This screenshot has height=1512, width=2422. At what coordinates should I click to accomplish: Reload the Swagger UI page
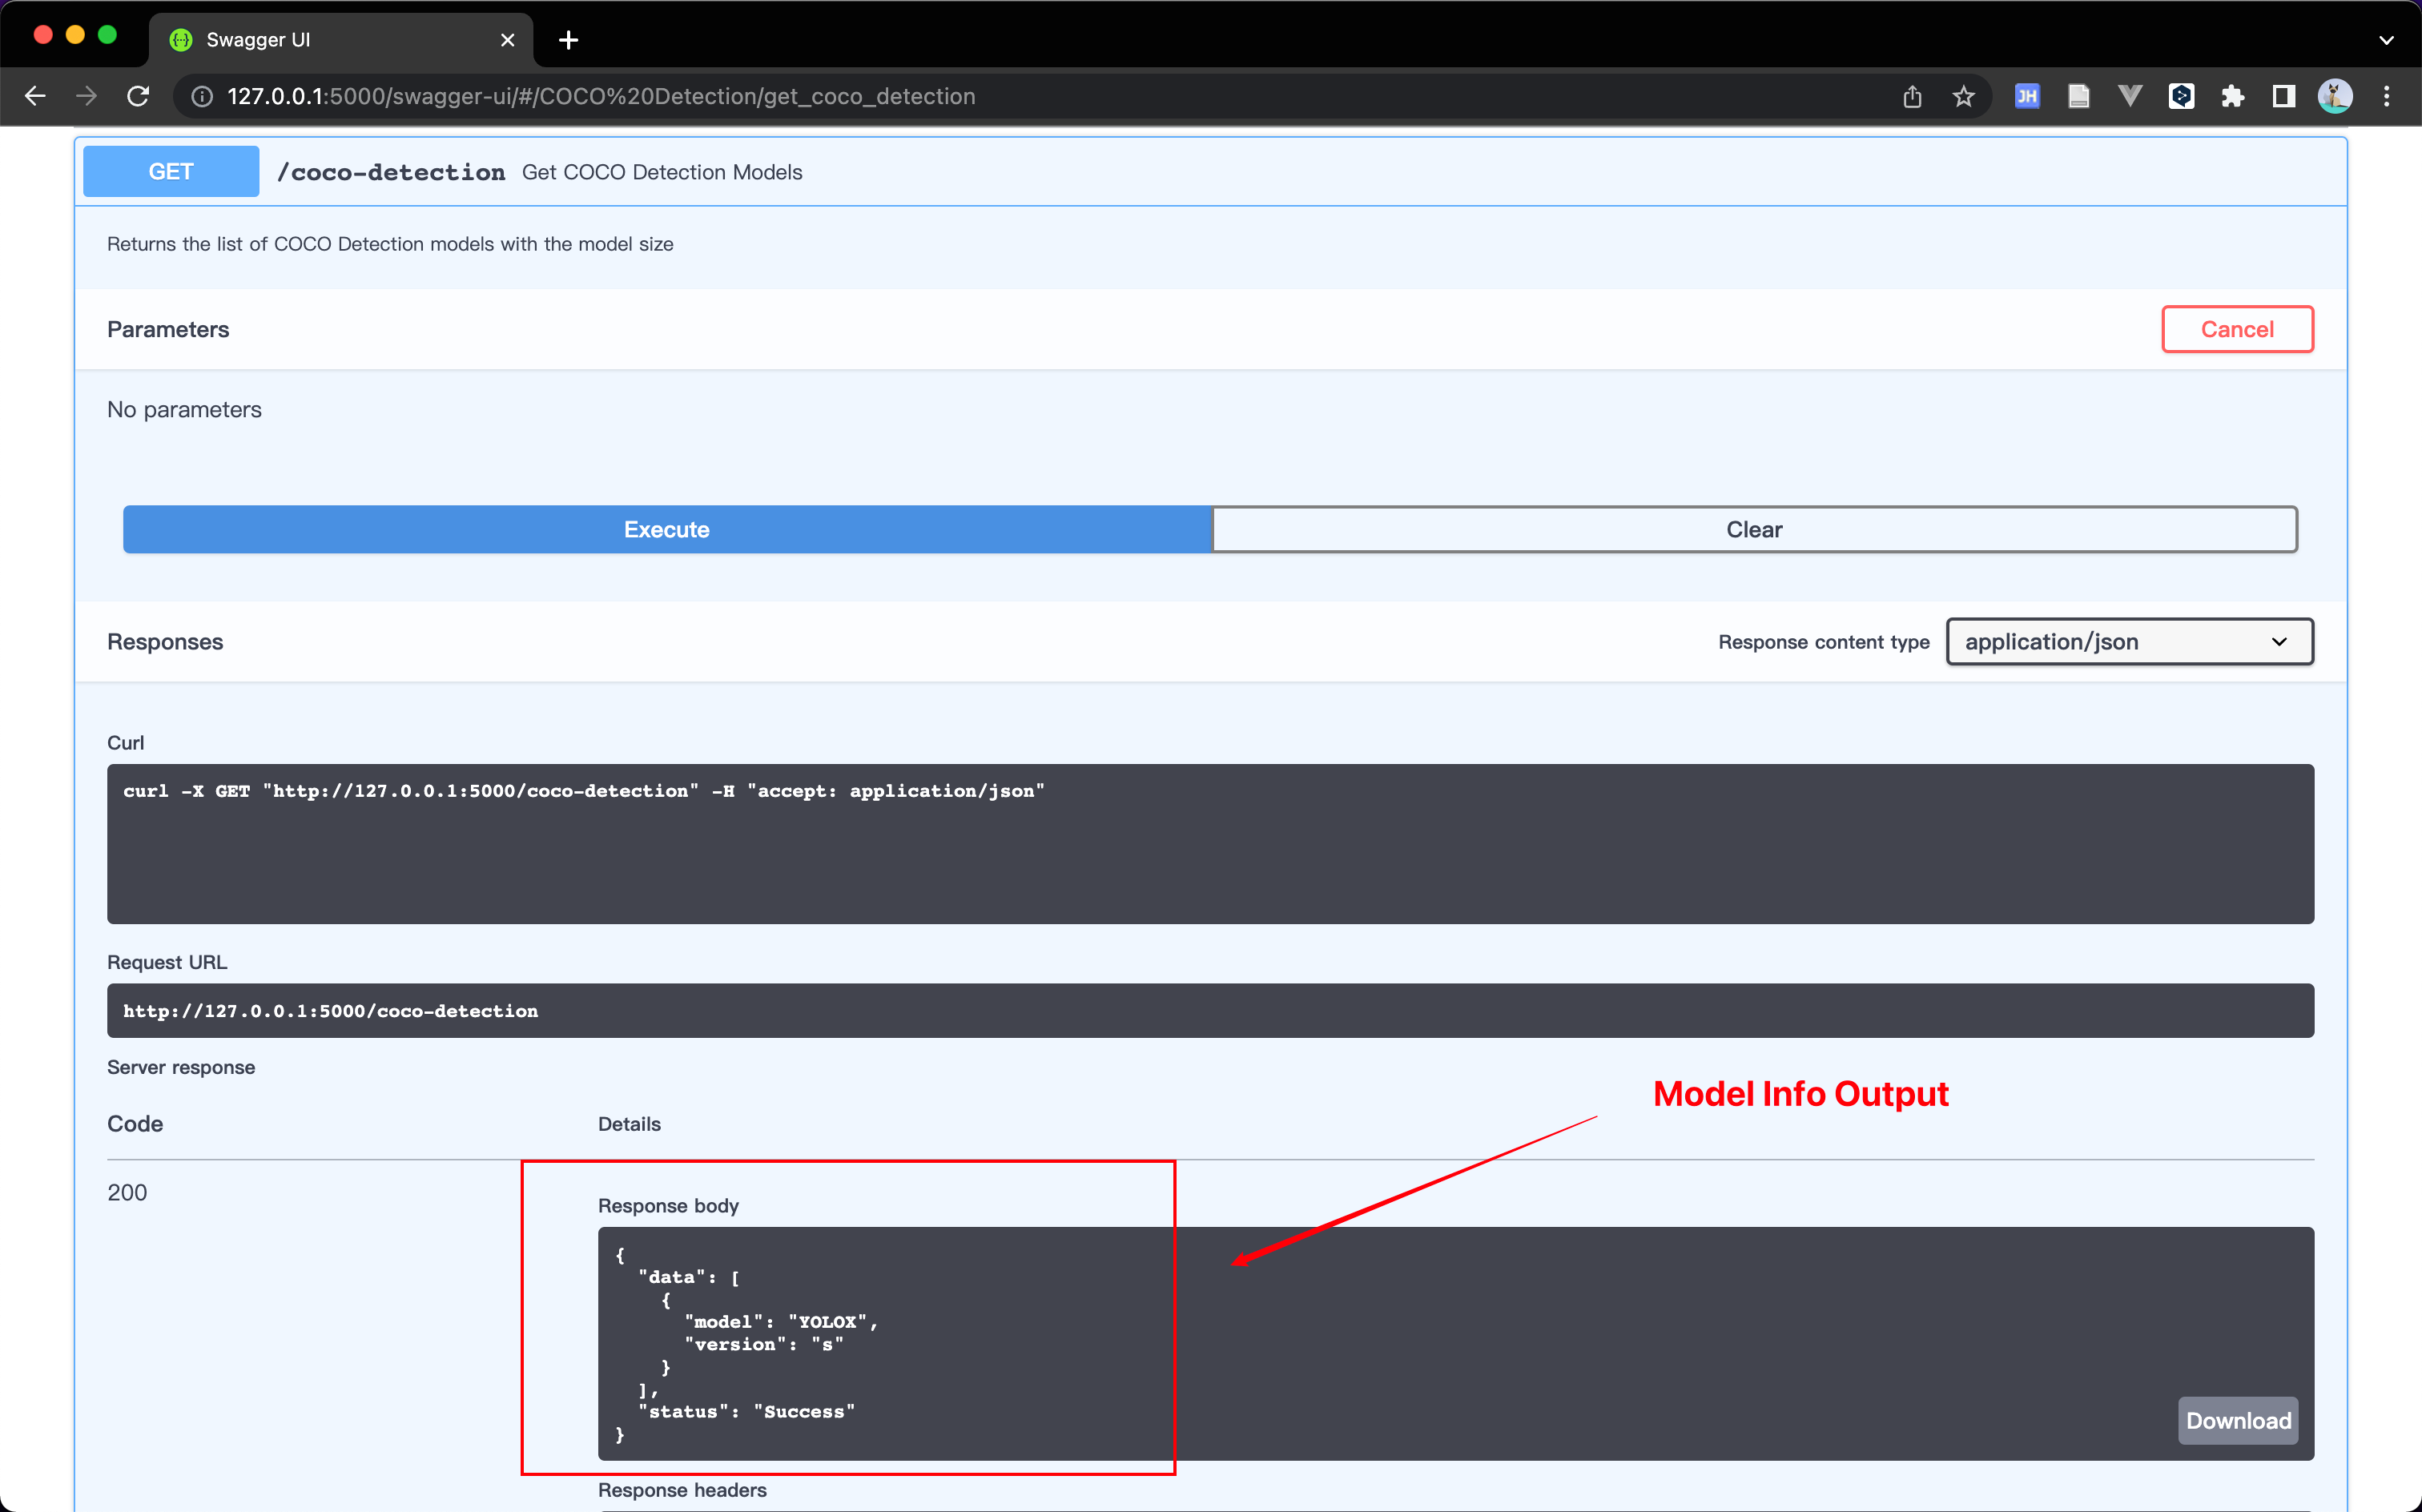(138, 96)
